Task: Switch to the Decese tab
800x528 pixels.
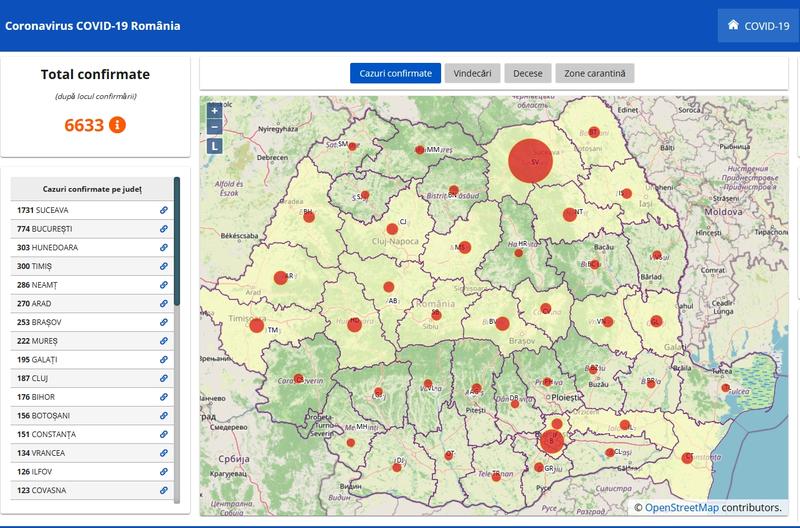Action: (528, 73)
